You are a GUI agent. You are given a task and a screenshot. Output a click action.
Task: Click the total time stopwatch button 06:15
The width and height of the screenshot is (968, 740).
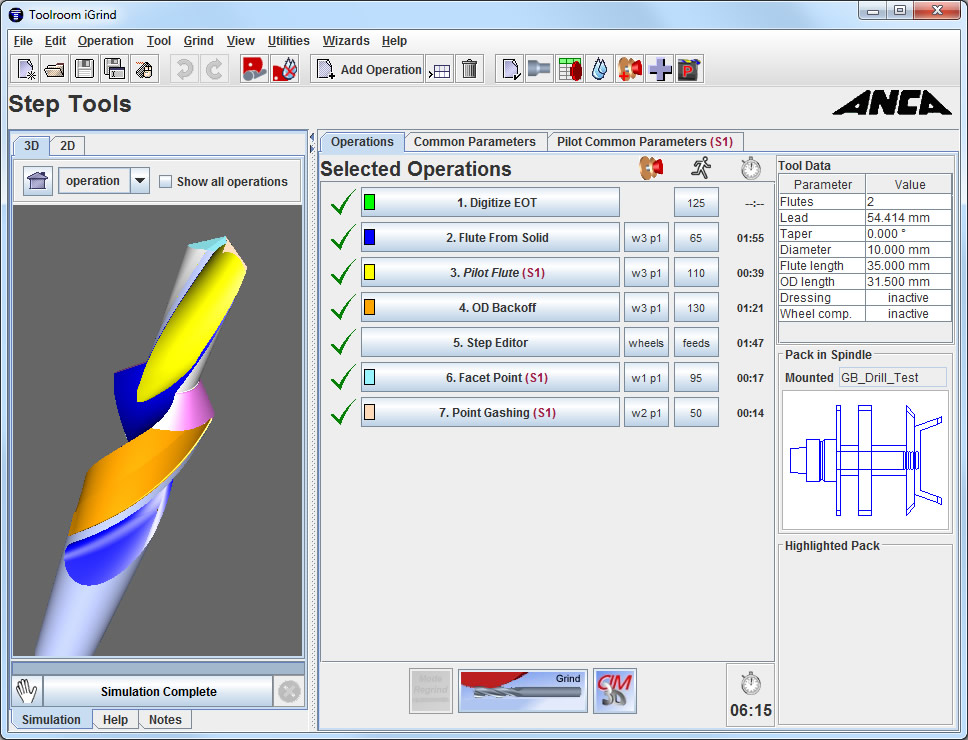pyautogui.click(x=750, y=695)
